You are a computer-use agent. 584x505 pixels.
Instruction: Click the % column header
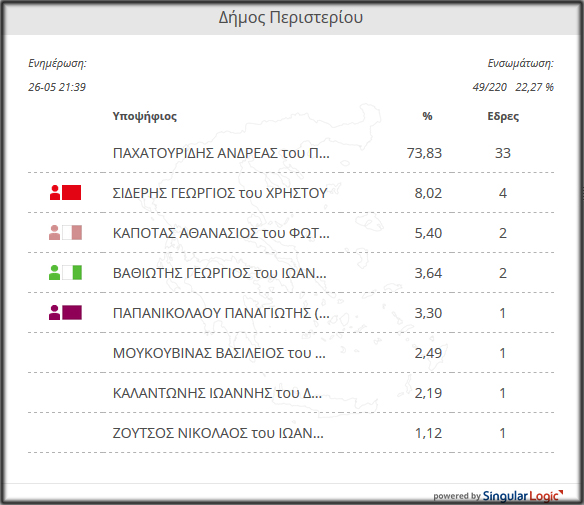(427, 116)
